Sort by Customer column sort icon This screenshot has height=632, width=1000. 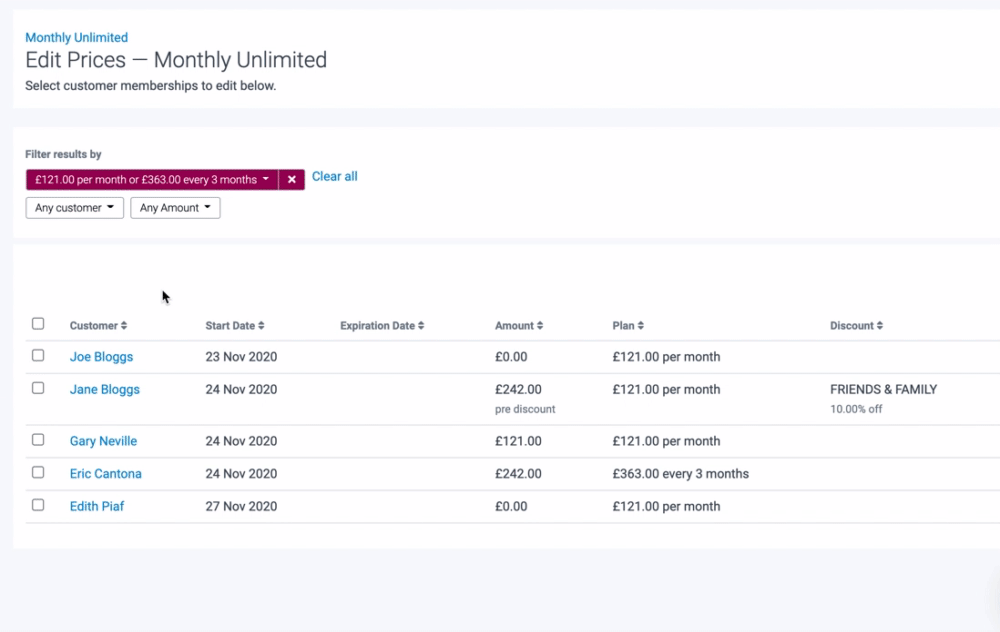[124, 326]
